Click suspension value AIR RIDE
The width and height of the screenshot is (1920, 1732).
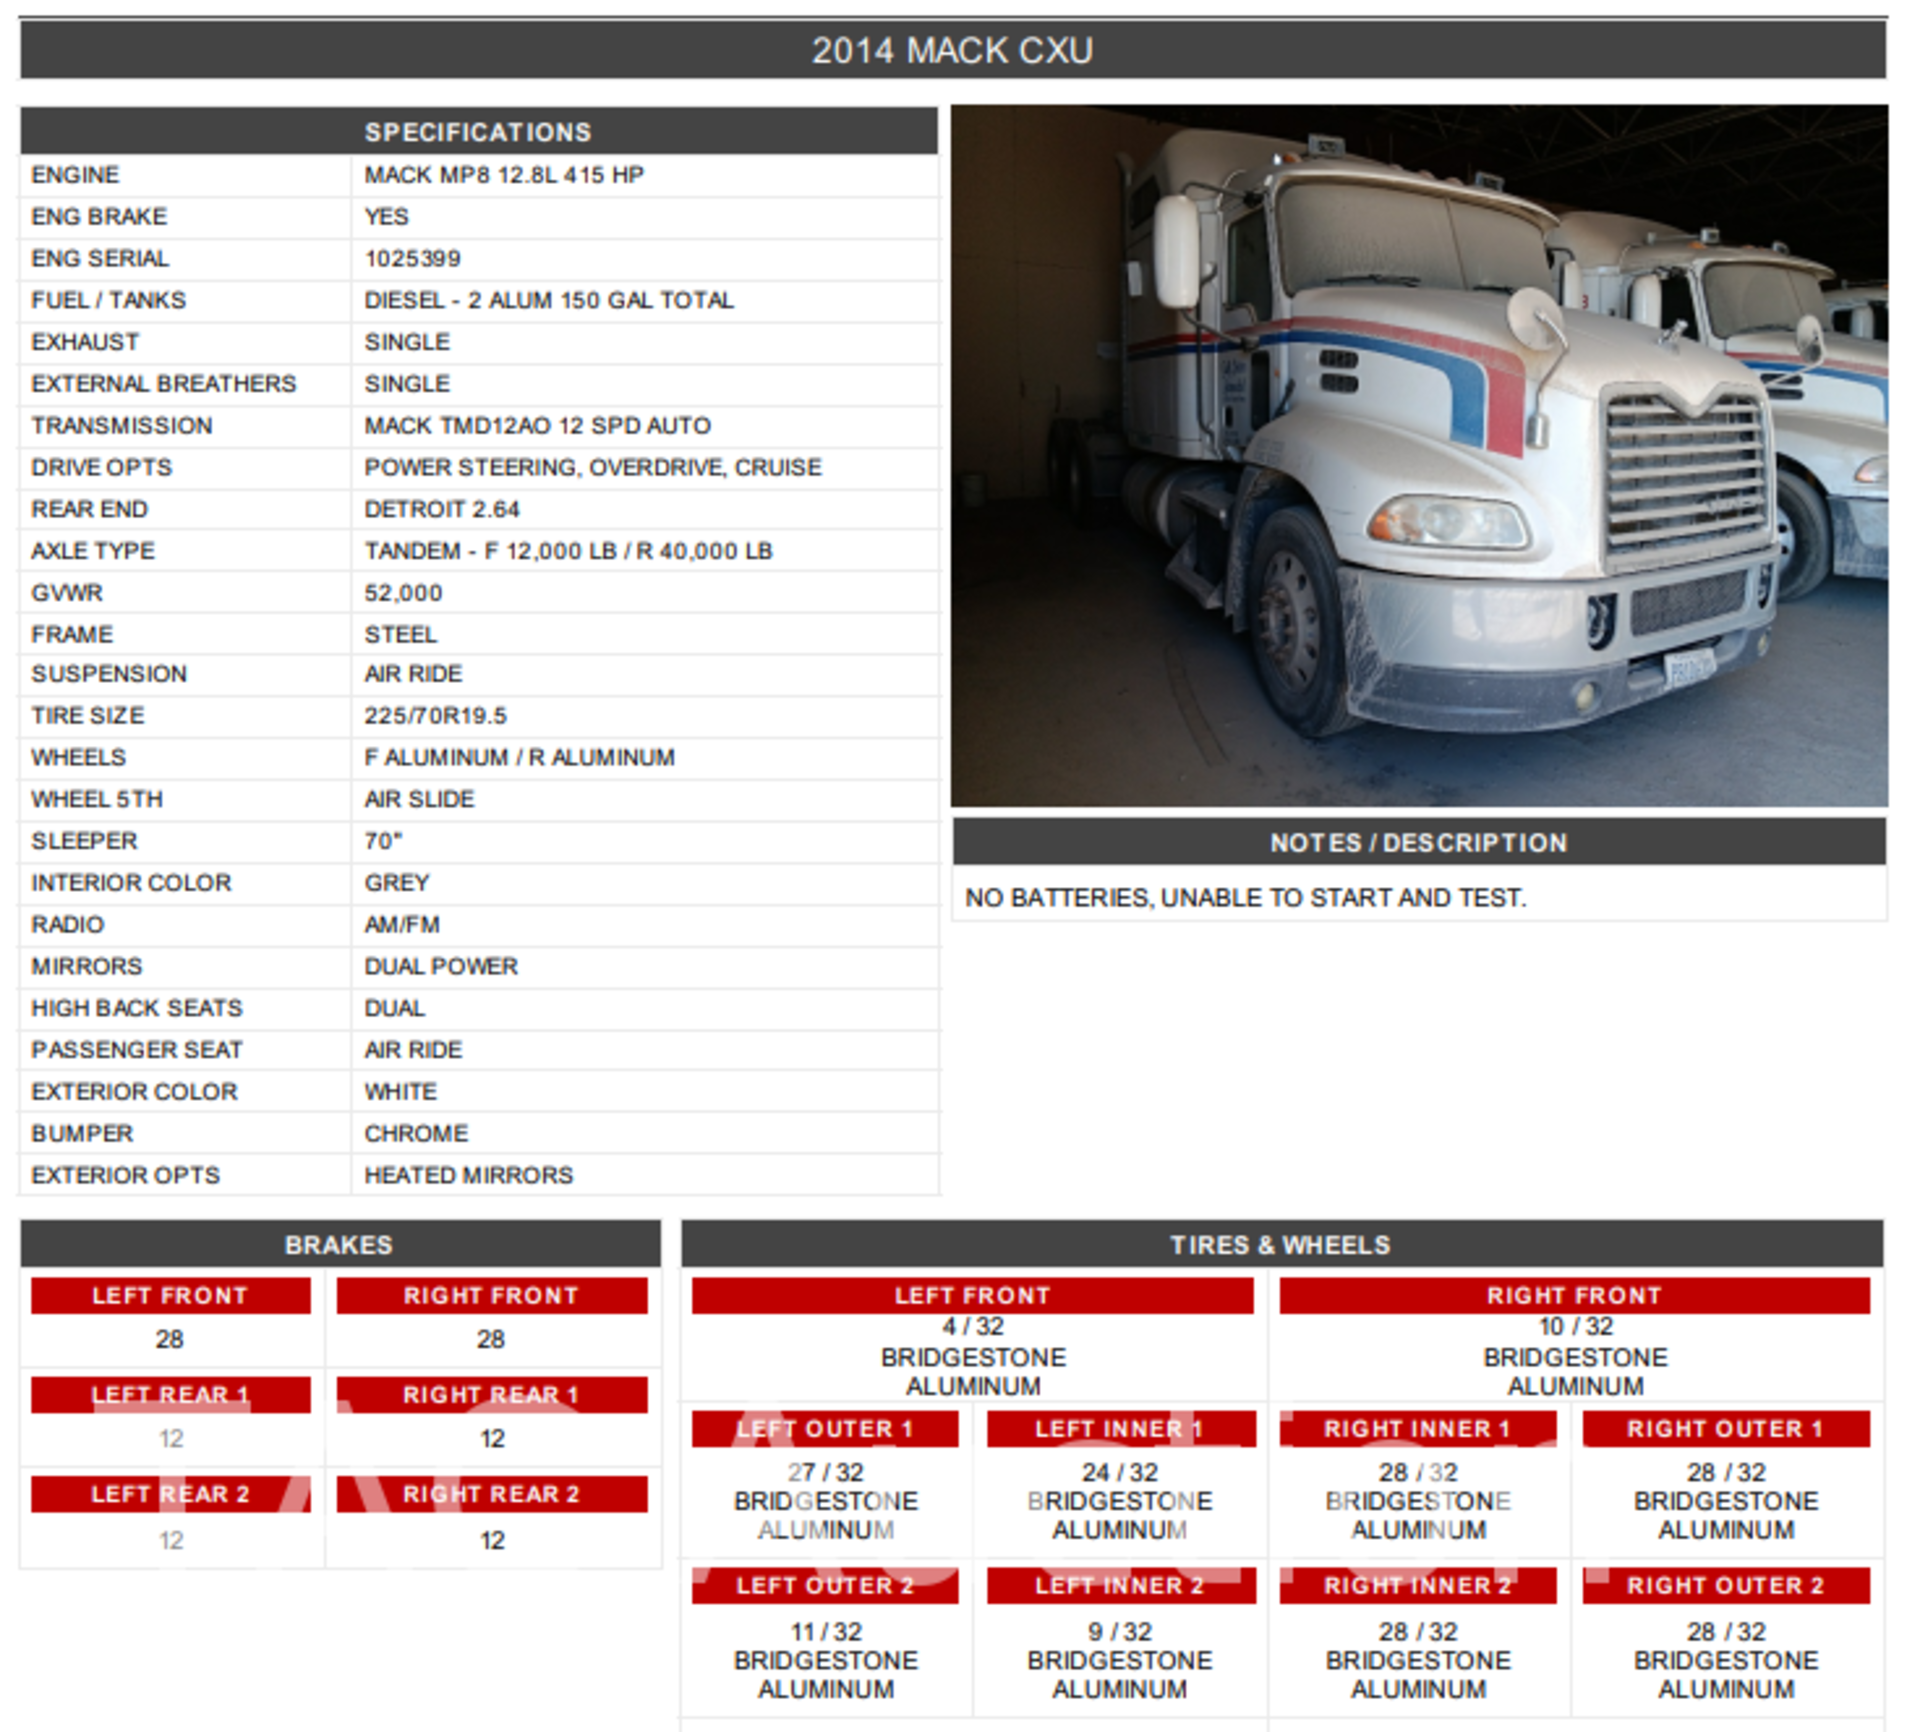413,674
